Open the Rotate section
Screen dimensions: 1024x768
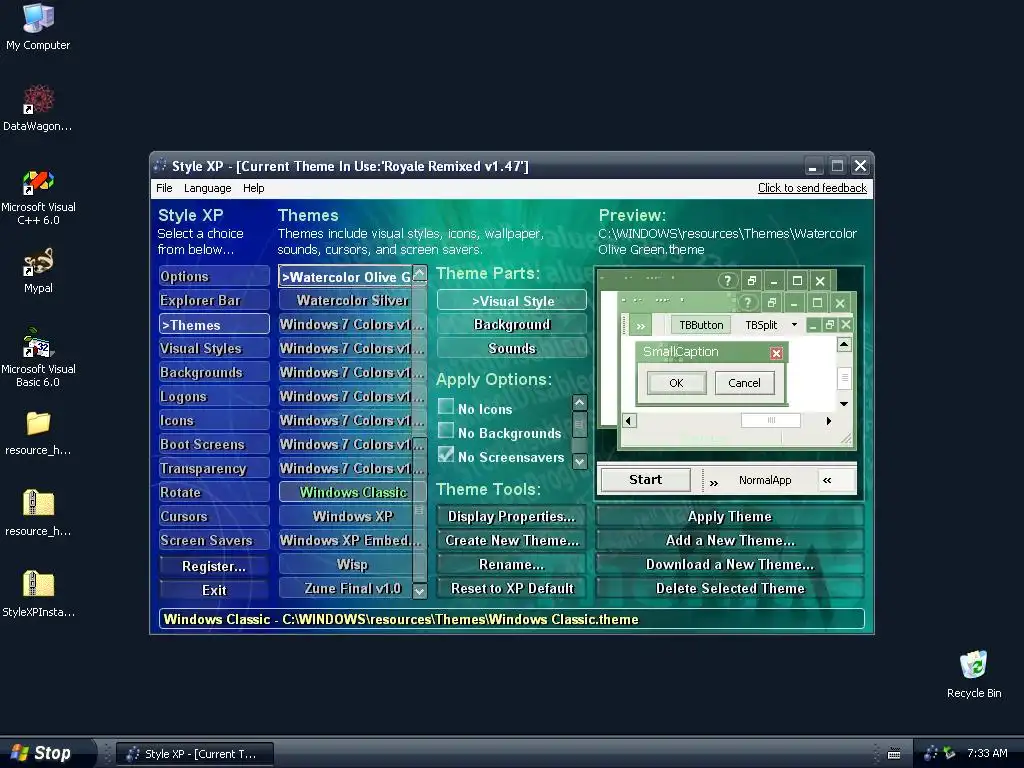tap(214, 492)
